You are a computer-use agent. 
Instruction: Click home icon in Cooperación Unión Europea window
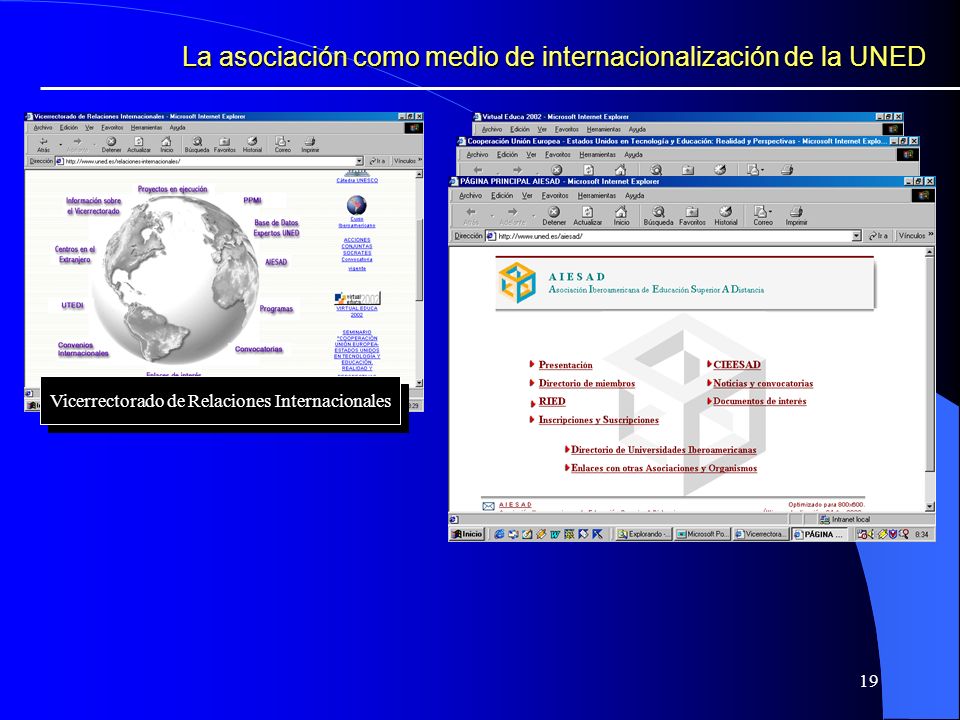[620, 170]
